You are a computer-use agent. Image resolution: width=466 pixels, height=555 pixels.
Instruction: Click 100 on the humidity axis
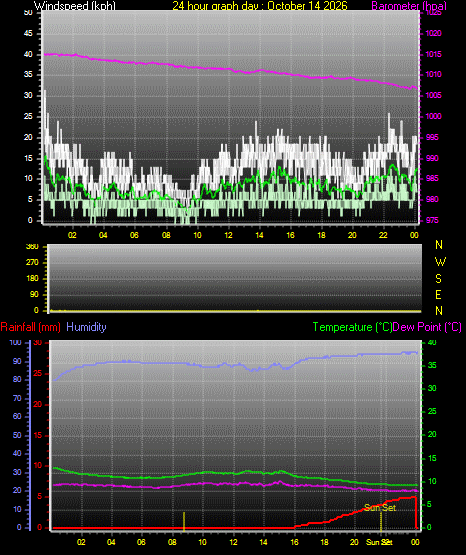pos(16,343)
